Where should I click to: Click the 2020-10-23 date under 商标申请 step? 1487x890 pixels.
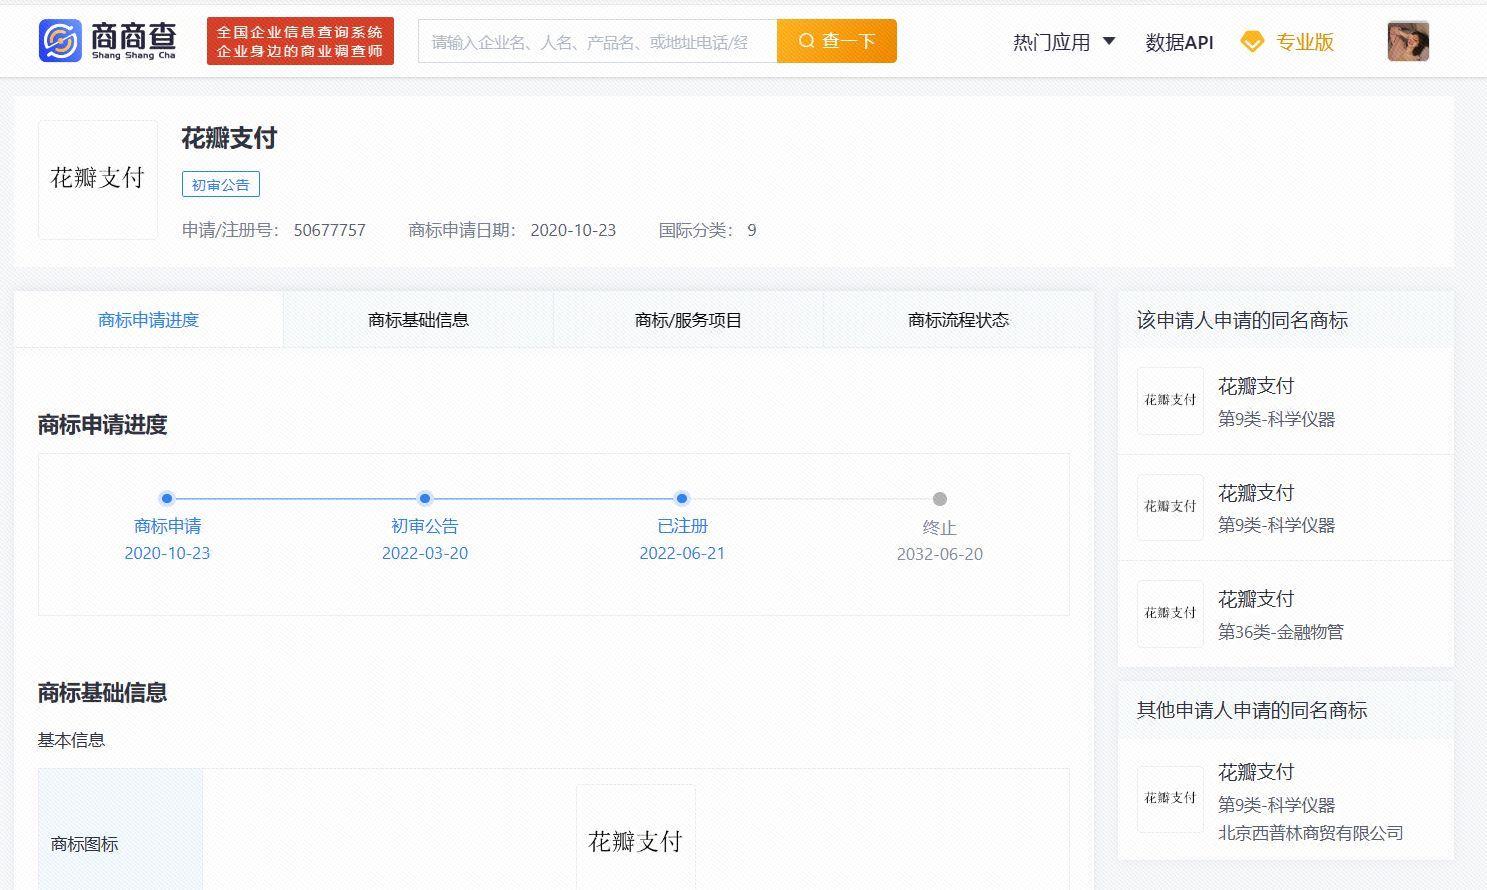coord(167,554)
